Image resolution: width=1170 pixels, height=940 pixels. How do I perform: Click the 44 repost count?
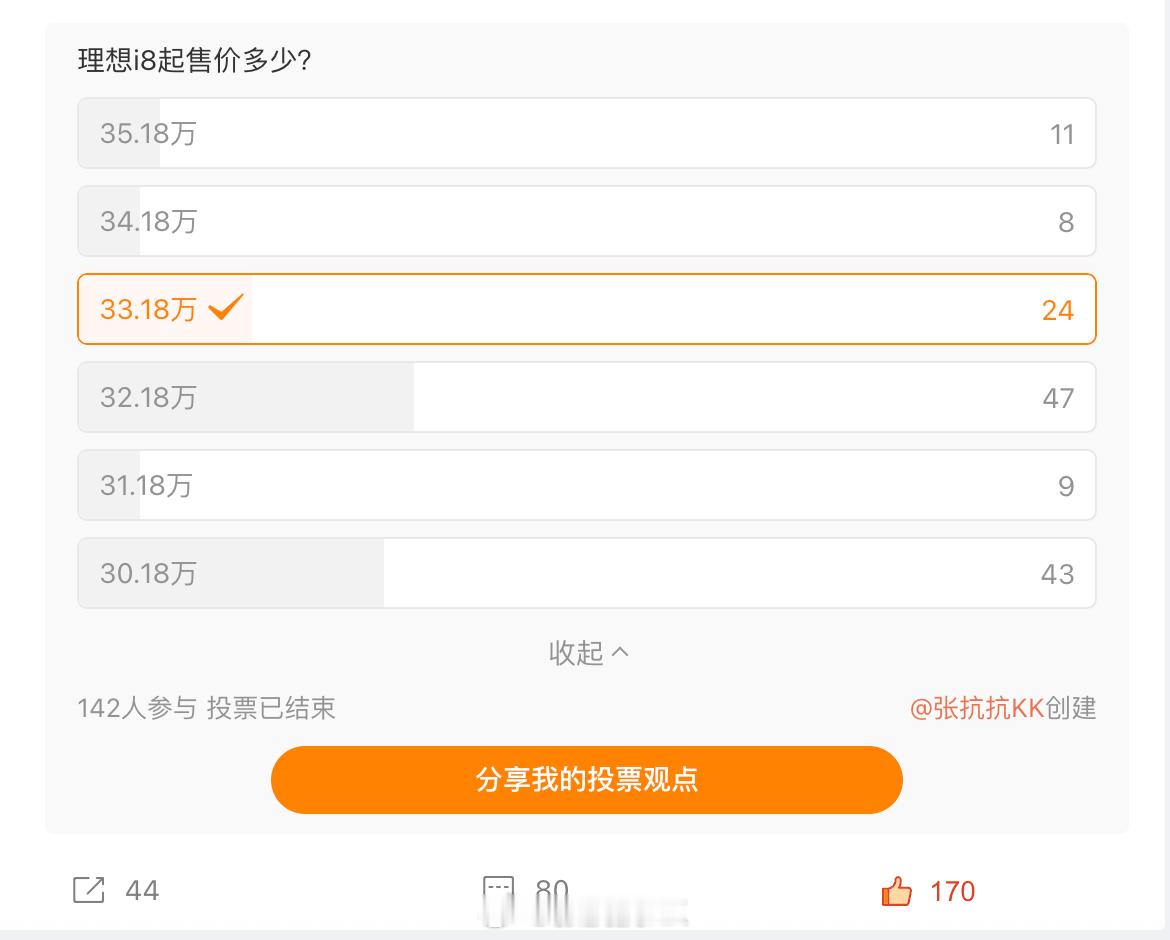(142, 891)
